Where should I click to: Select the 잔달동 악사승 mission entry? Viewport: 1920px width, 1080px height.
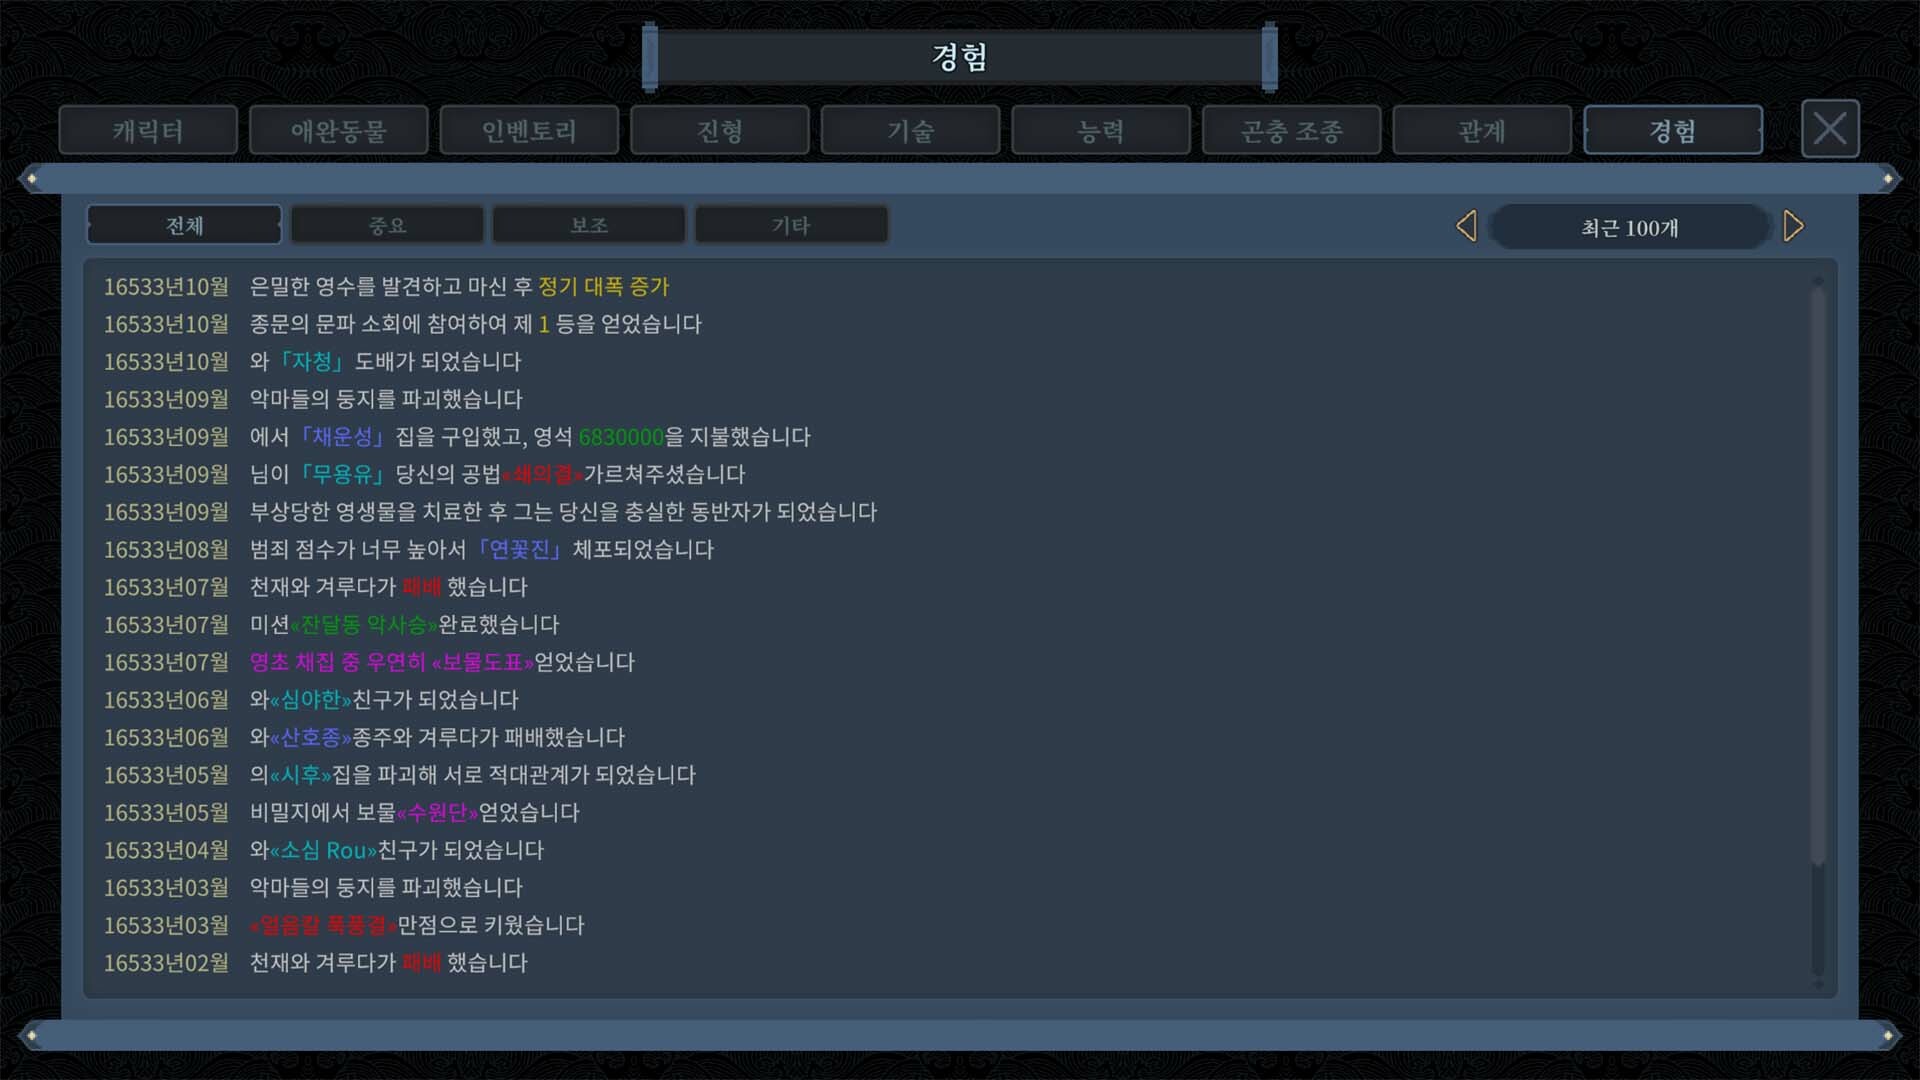pyautogui.click(x=364, y=625)
